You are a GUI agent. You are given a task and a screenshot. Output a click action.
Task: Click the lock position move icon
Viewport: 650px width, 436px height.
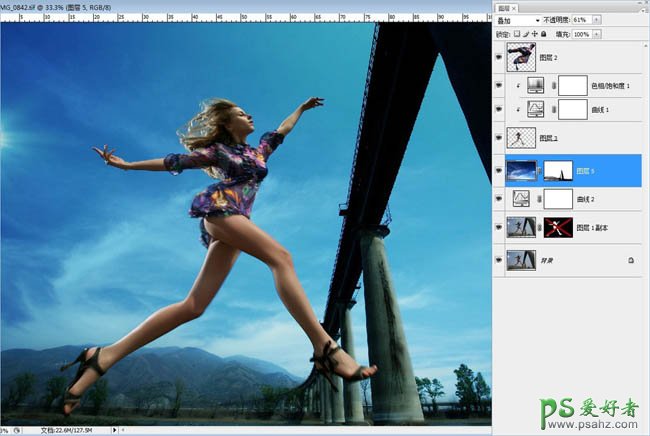[x=535, y=34]
